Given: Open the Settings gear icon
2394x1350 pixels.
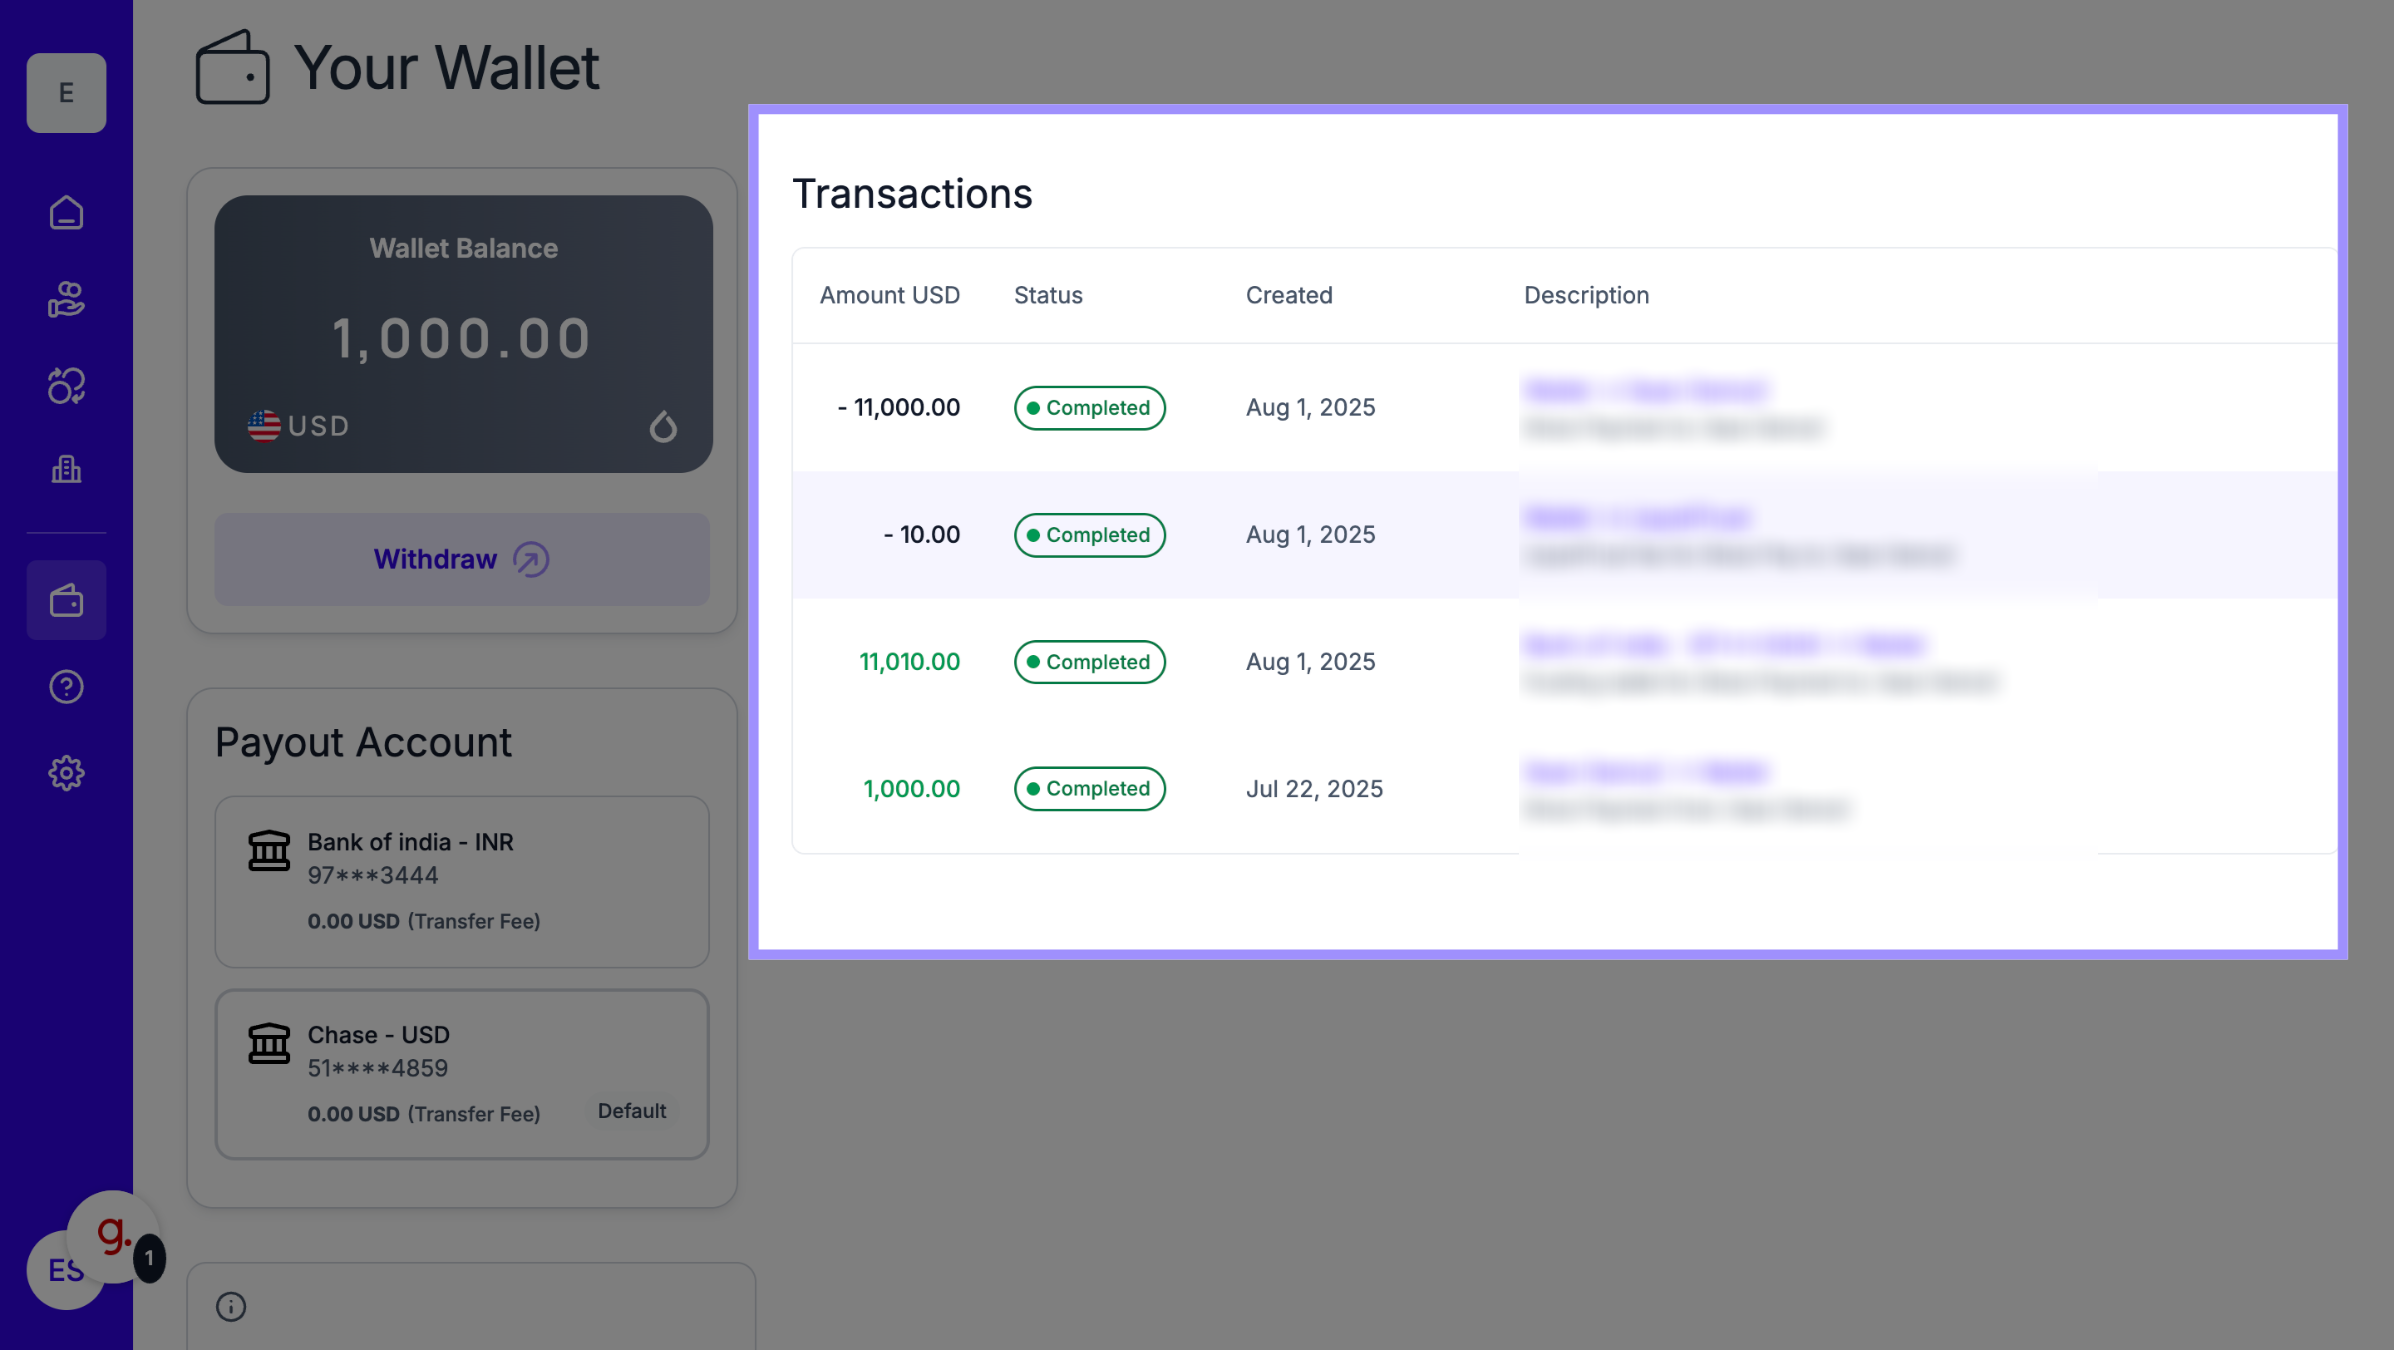Looking at the screenshot, I should (66, 773).
